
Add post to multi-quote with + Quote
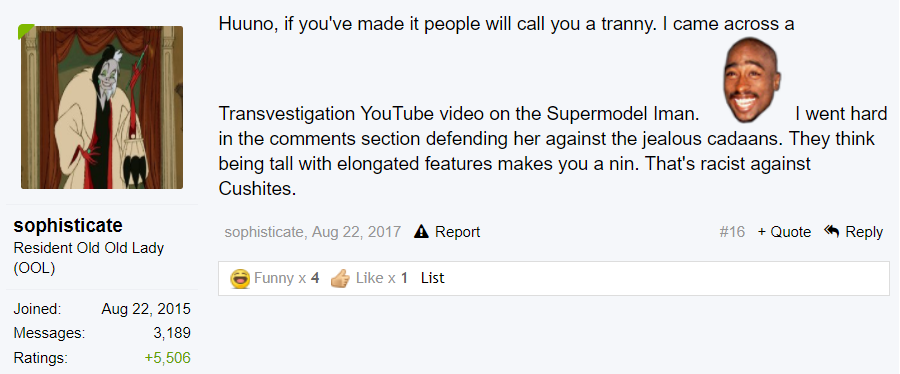tap(784, 232)
